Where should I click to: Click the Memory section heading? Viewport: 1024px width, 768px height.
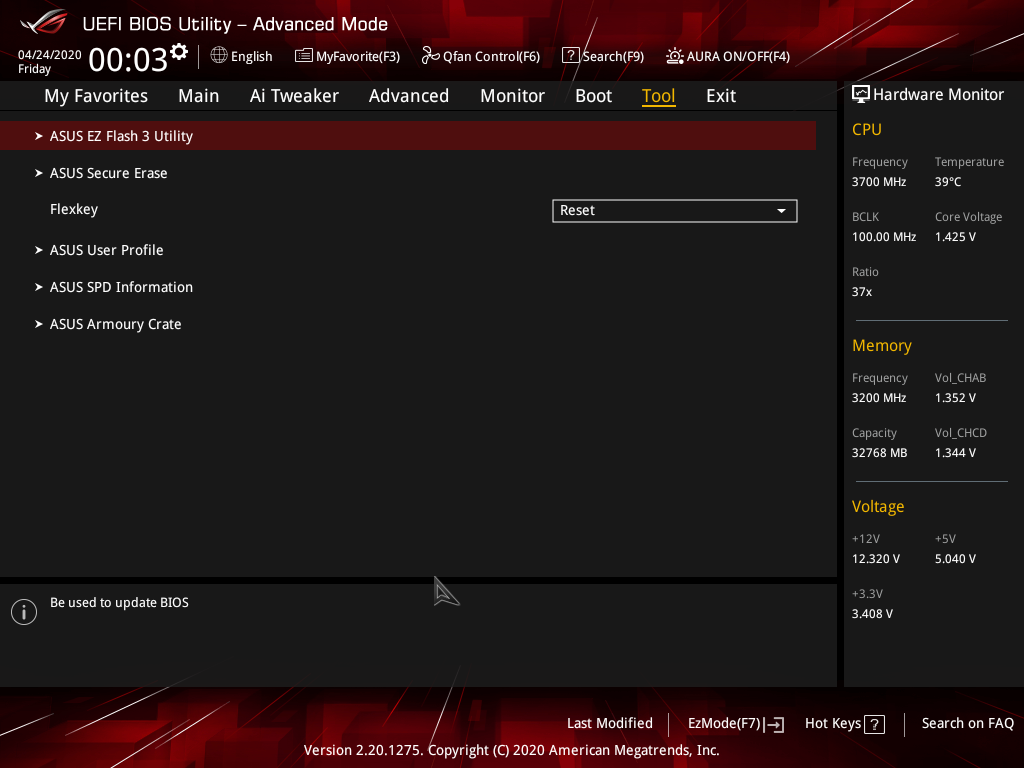[x=882, y=345]
